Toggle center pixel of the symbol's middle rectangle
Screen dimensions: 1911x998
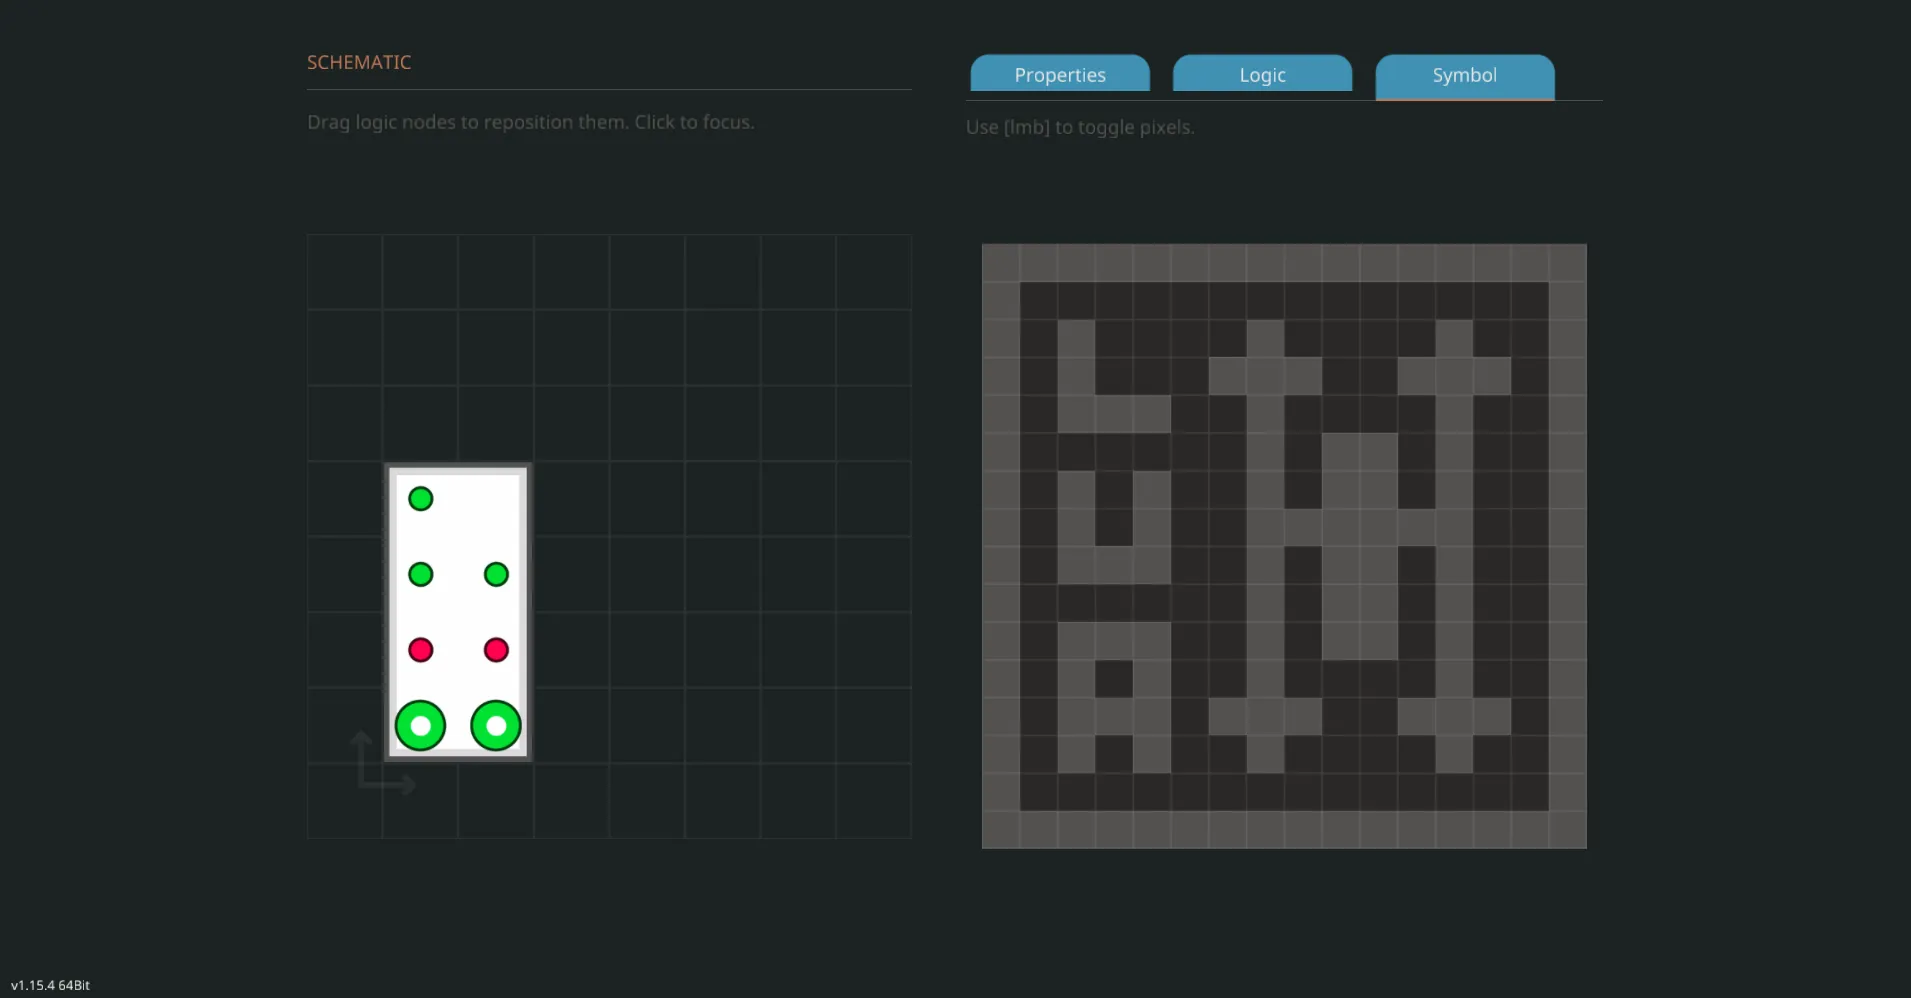coord(1359,546)
